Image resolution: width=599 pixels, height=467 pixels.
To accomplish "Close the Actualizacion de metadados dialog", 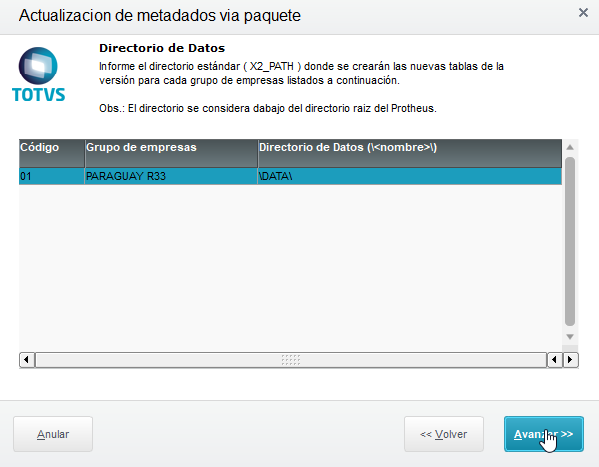I will [x=583, y=13].
